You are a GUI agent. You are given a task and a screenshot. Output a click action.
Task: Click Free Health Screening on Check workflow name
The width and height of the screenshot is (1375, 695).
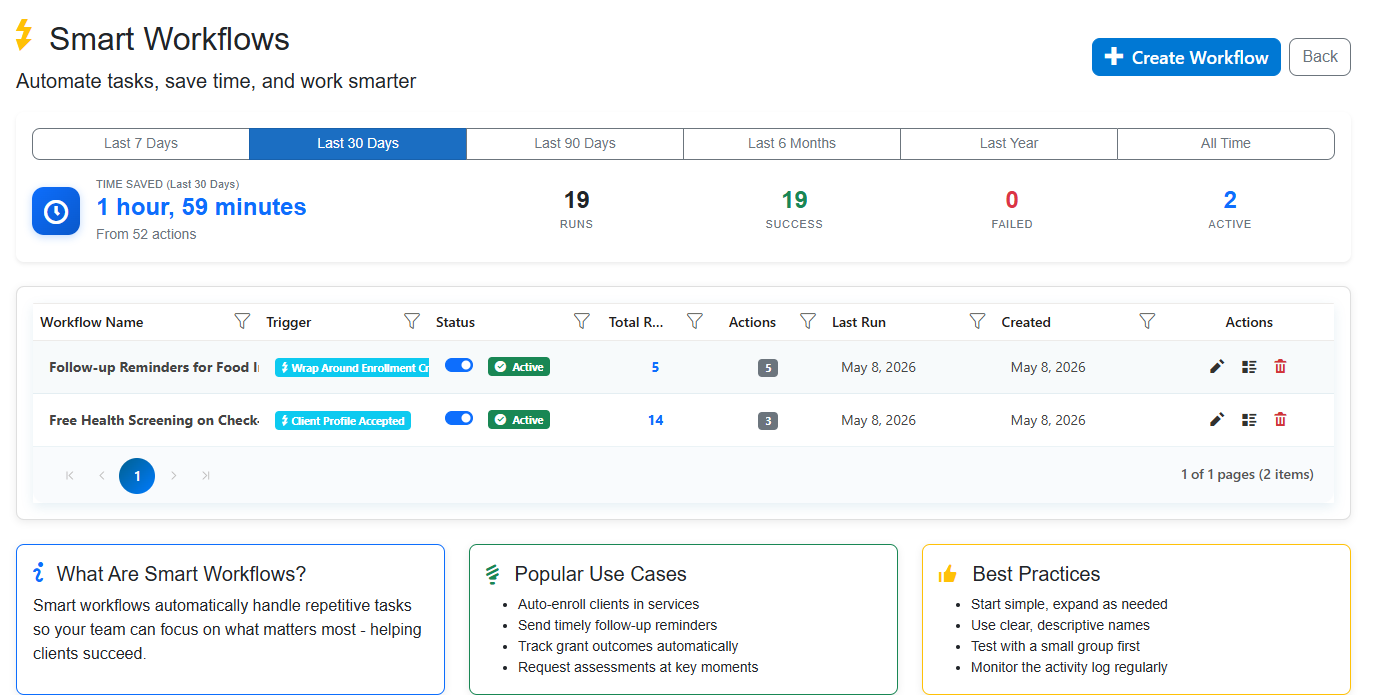154,420
